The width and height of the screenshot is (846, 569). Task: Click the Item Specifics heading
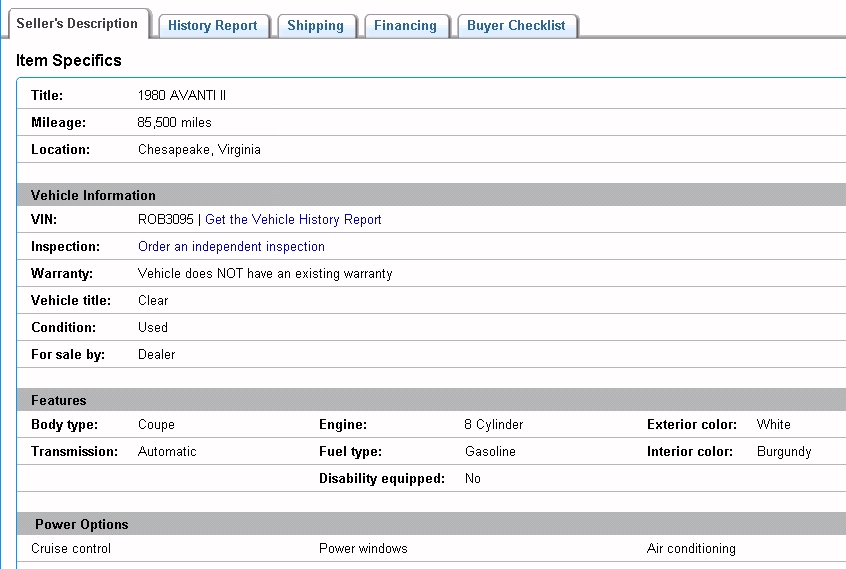tap(69, 61)
